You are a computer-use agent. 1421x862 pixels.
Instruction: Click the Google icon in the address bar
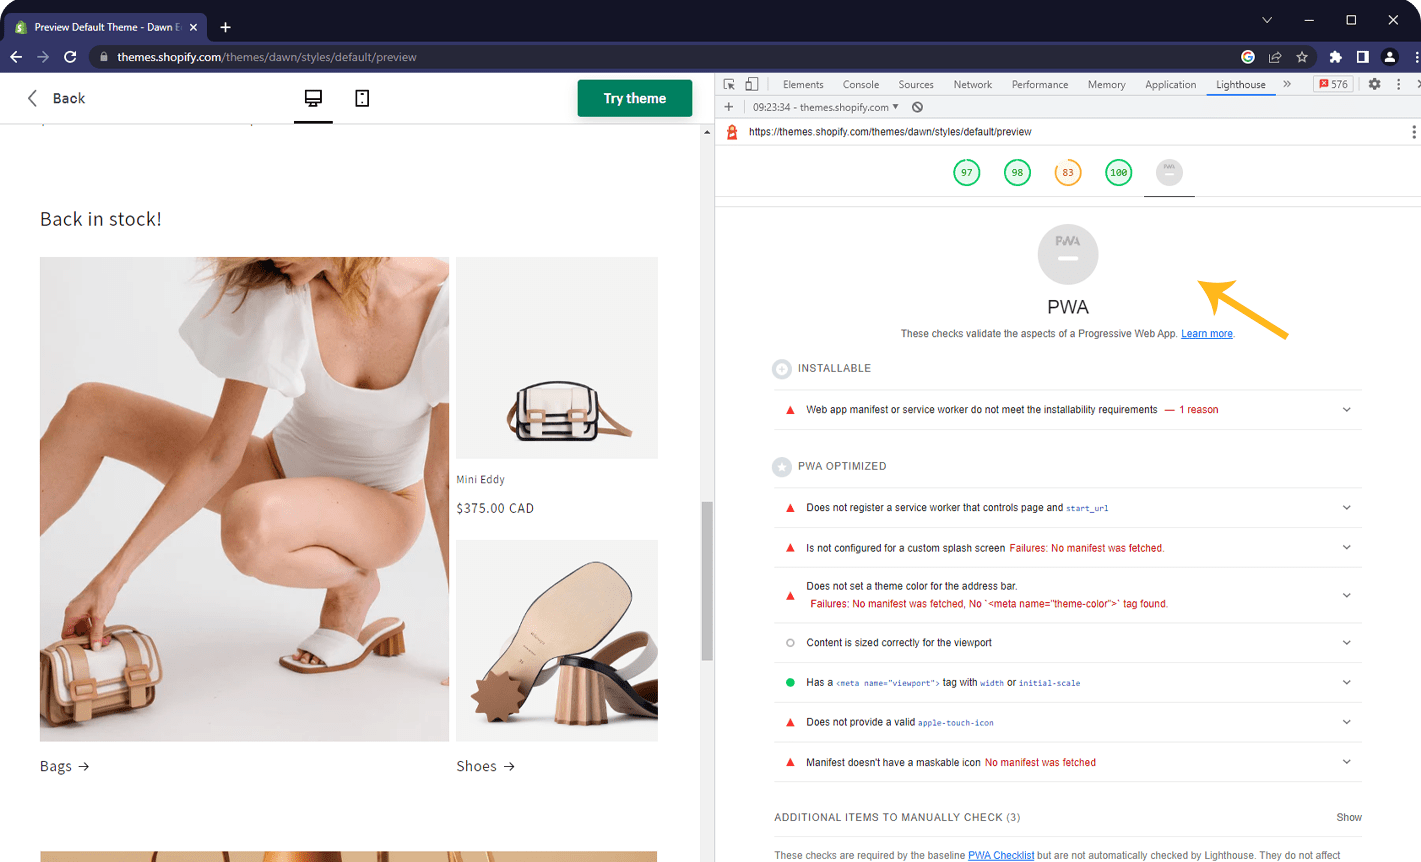click(1248, 57)
